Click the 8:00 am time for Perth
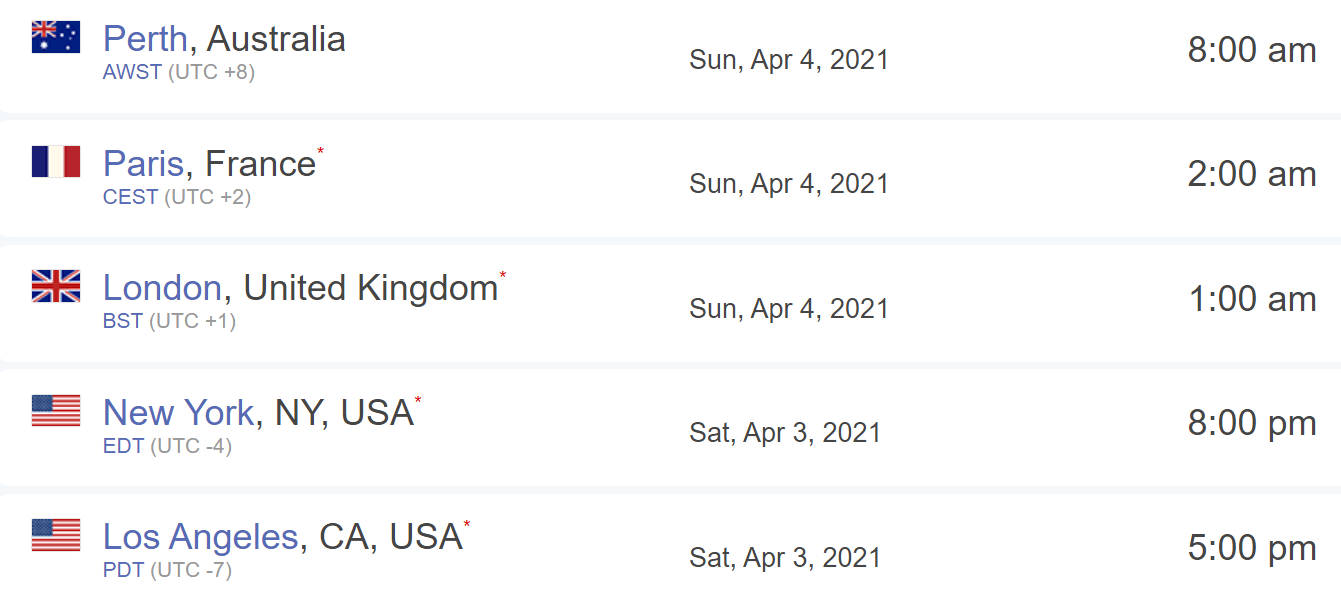This screenshot has height=595, width=1341. point(1251,50)
